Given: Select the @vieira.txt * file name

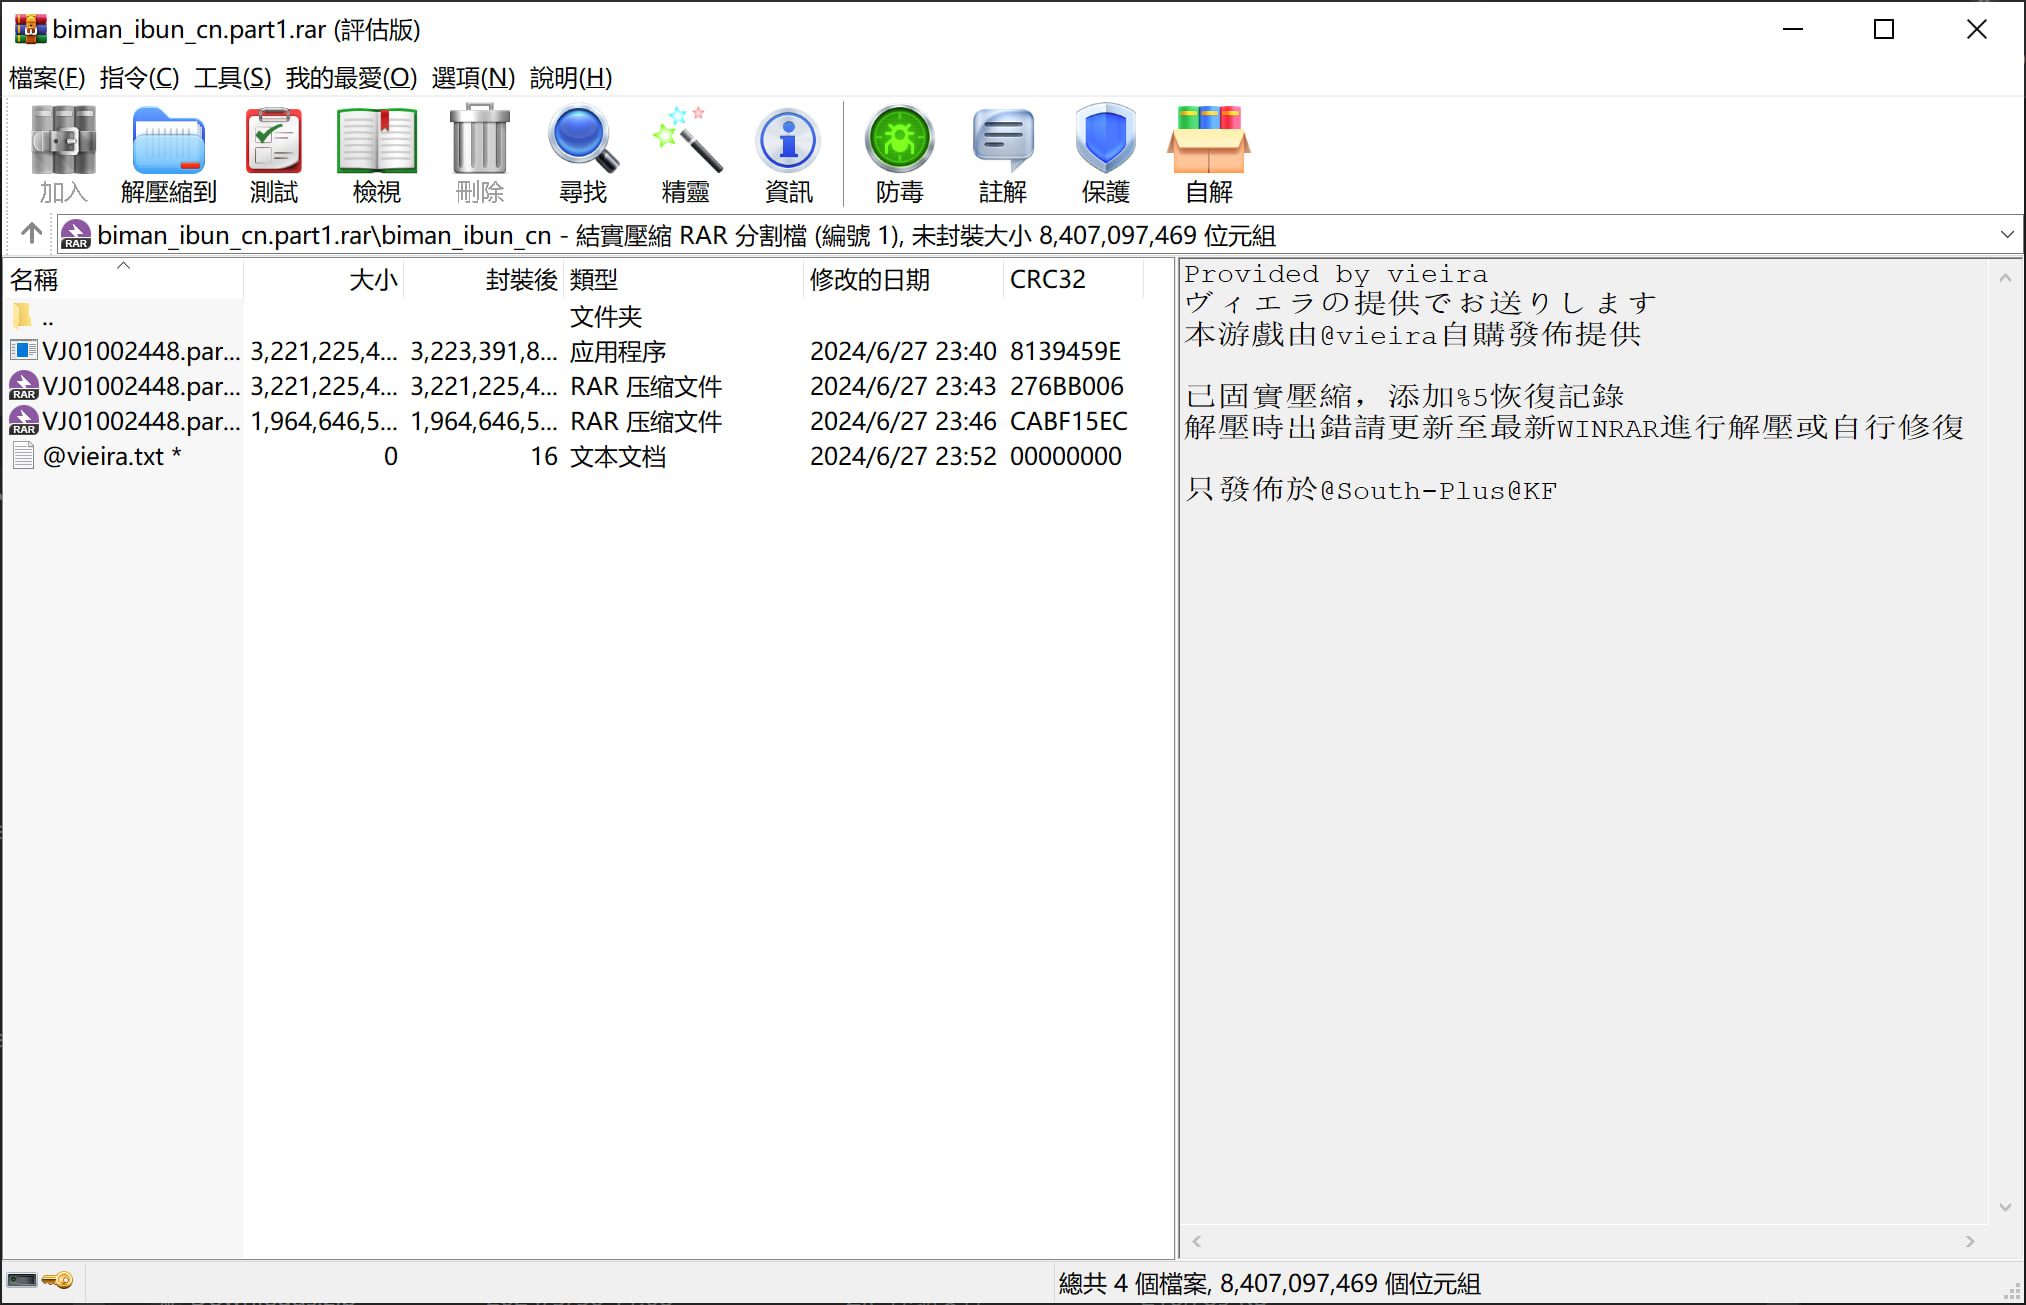Looking at the screenshot, I should coord(112,456).
